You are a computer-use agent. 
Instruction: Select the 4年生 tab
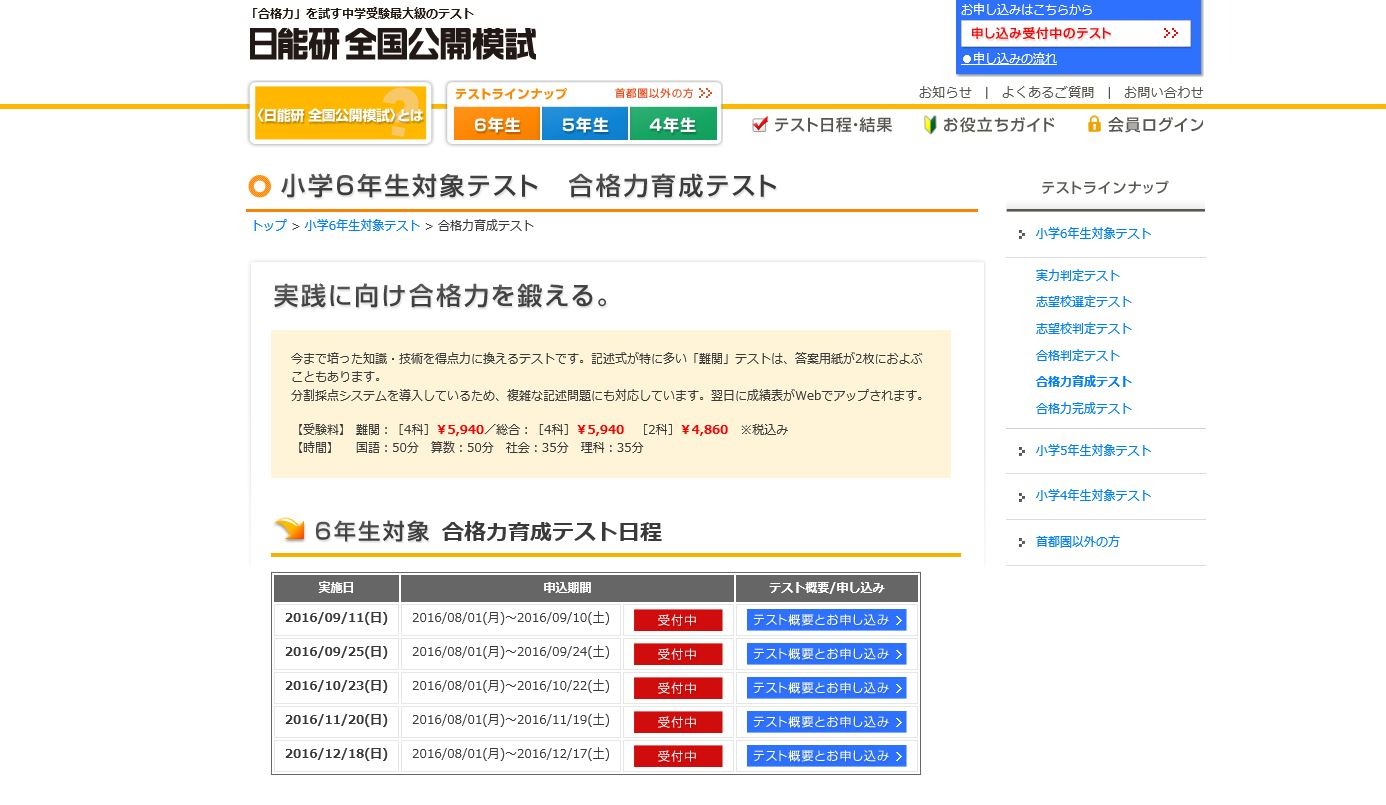[673, 124]
